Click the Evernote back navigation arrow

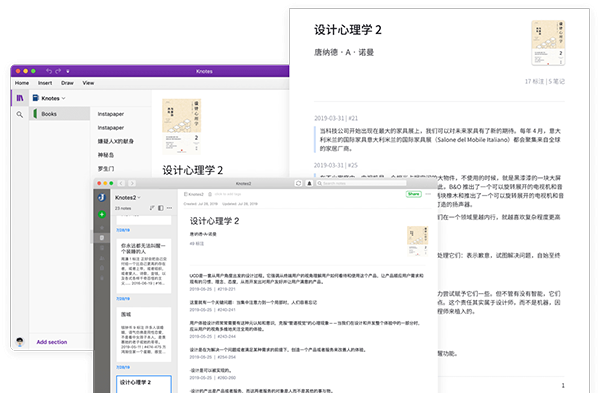click(x=121, y=183)
